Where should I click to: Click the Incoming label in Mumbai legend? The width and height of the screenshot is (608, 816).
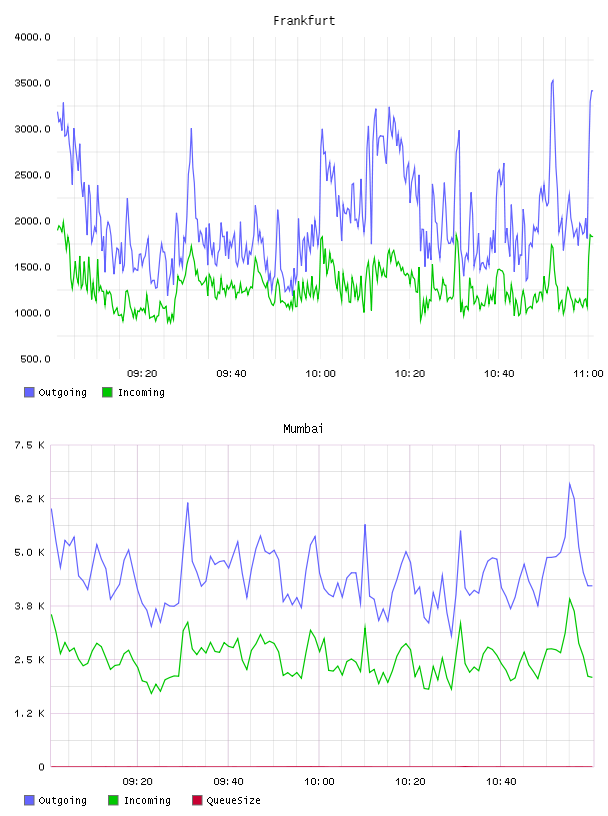(x=147, y=800)
